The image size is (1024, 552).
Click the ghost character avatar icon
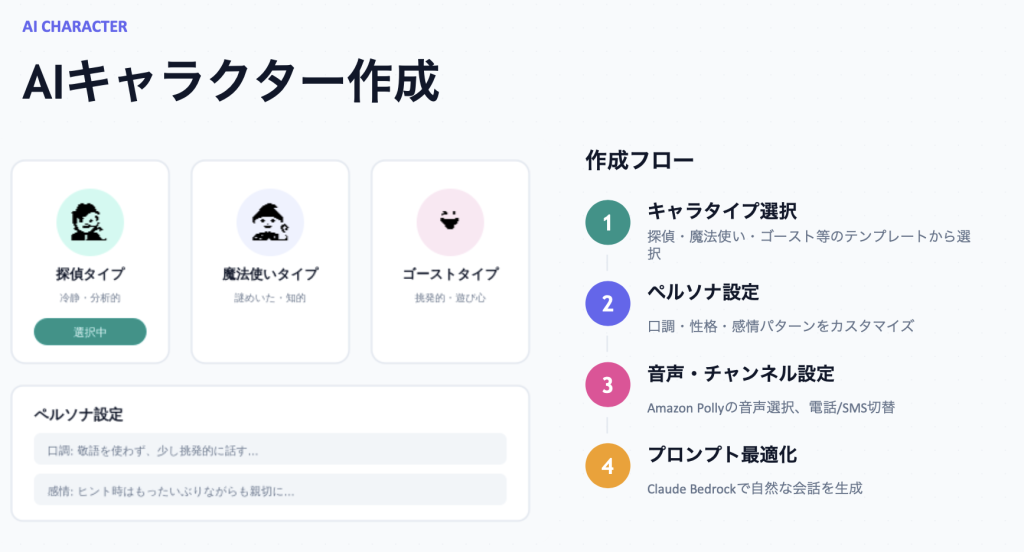[x=450, y=223]
